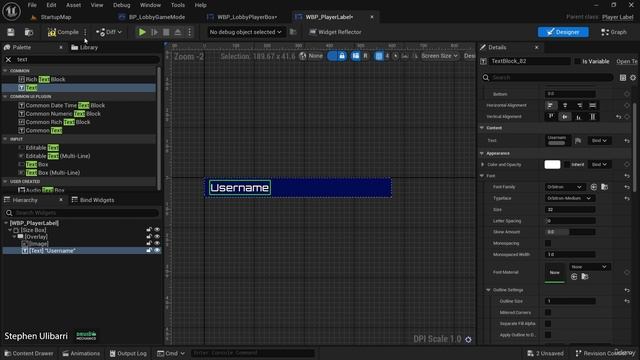Browse to asset in Content Browser icon

(x=29, y=32)
